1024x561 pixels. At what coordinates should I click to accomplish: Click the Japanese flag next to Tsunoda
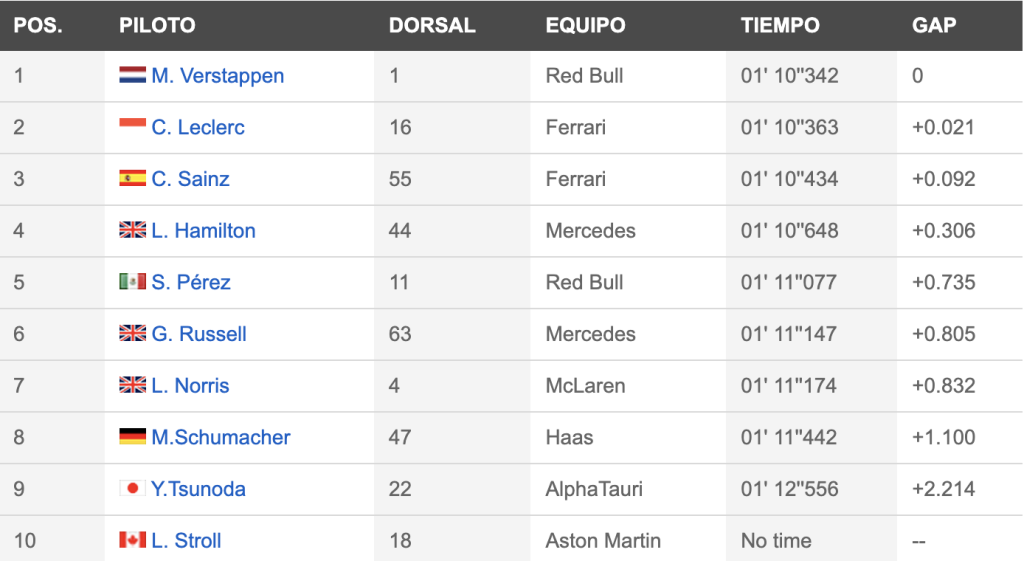pyautogui.click(x=133, y=487)
